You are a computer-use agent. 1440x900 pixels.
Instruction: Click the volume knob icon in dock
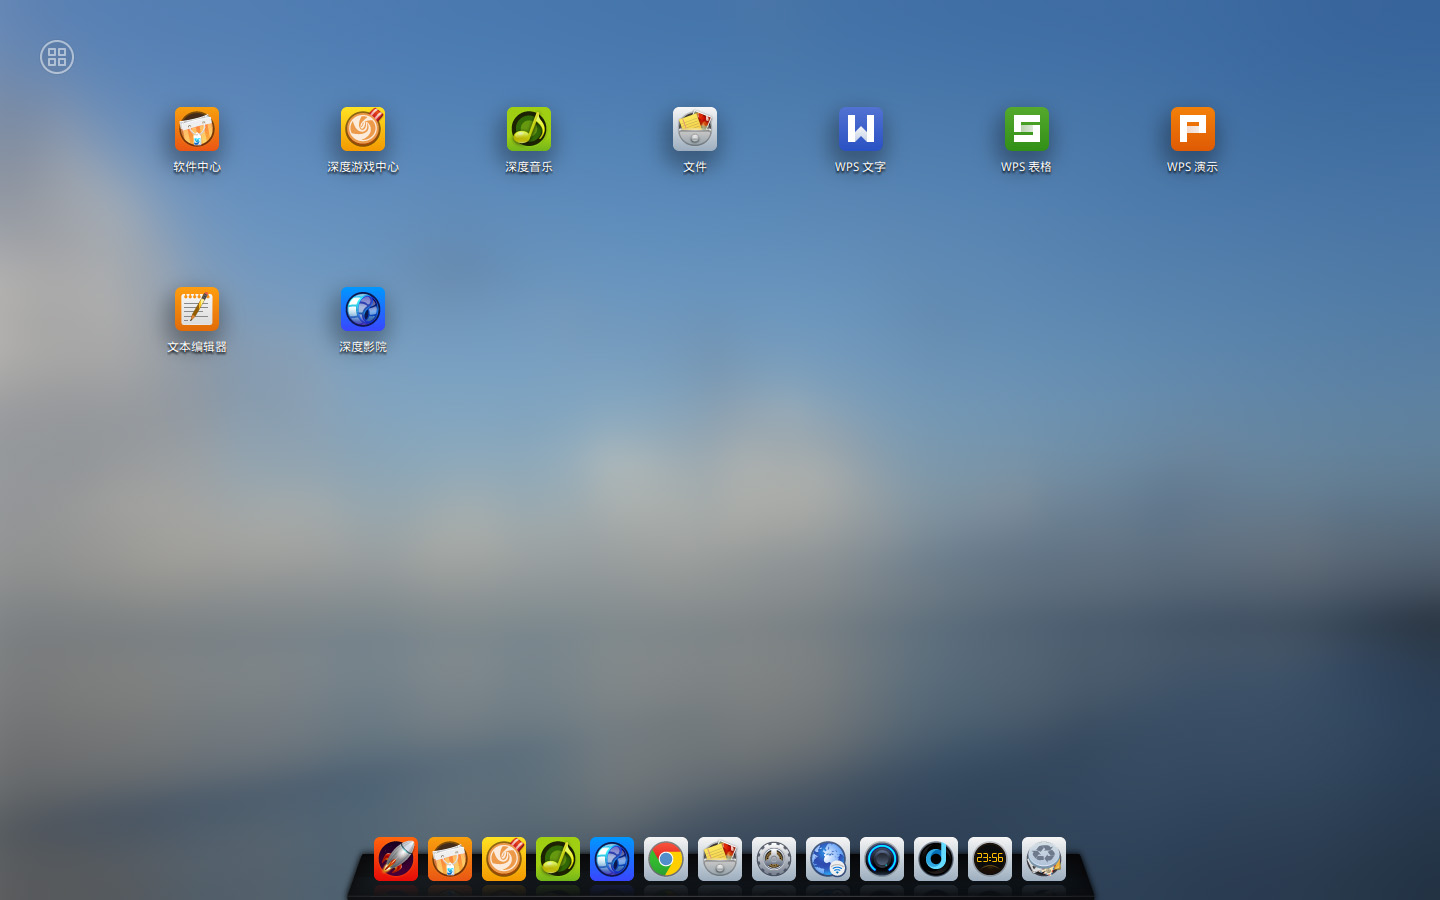(x=882, y=859)
